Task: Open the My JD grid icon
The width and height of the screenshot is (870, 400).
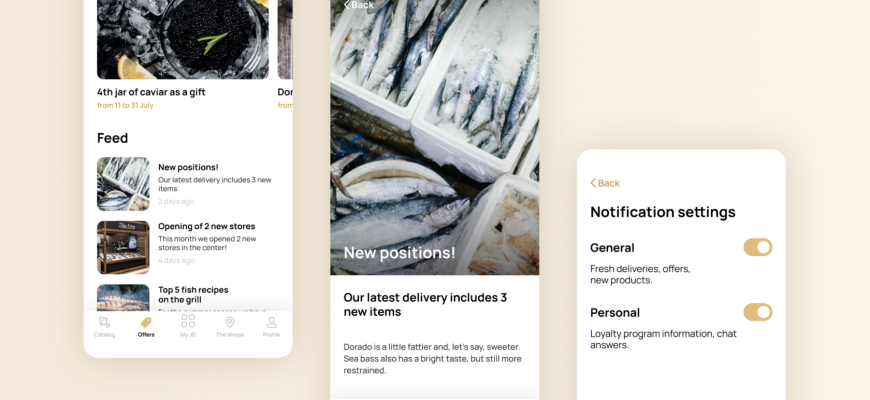Action: (x=188, y=321)
